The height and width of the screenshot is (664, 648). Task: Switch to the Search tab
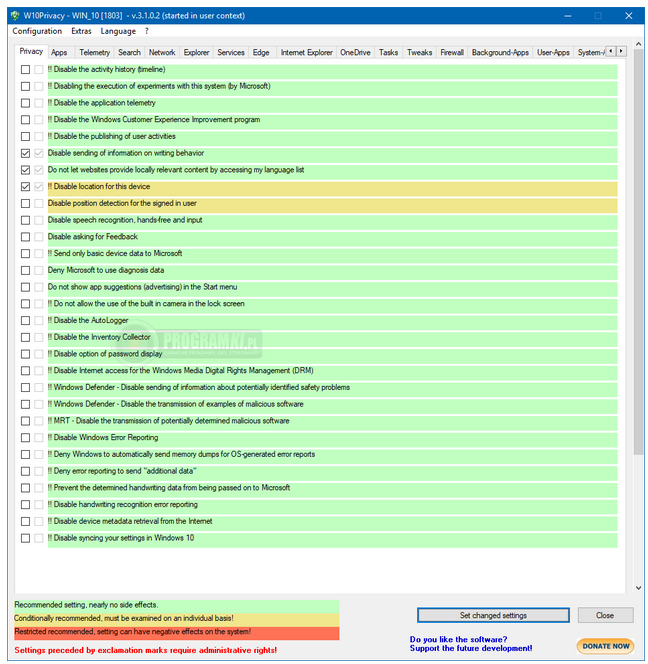pos(129,53)
